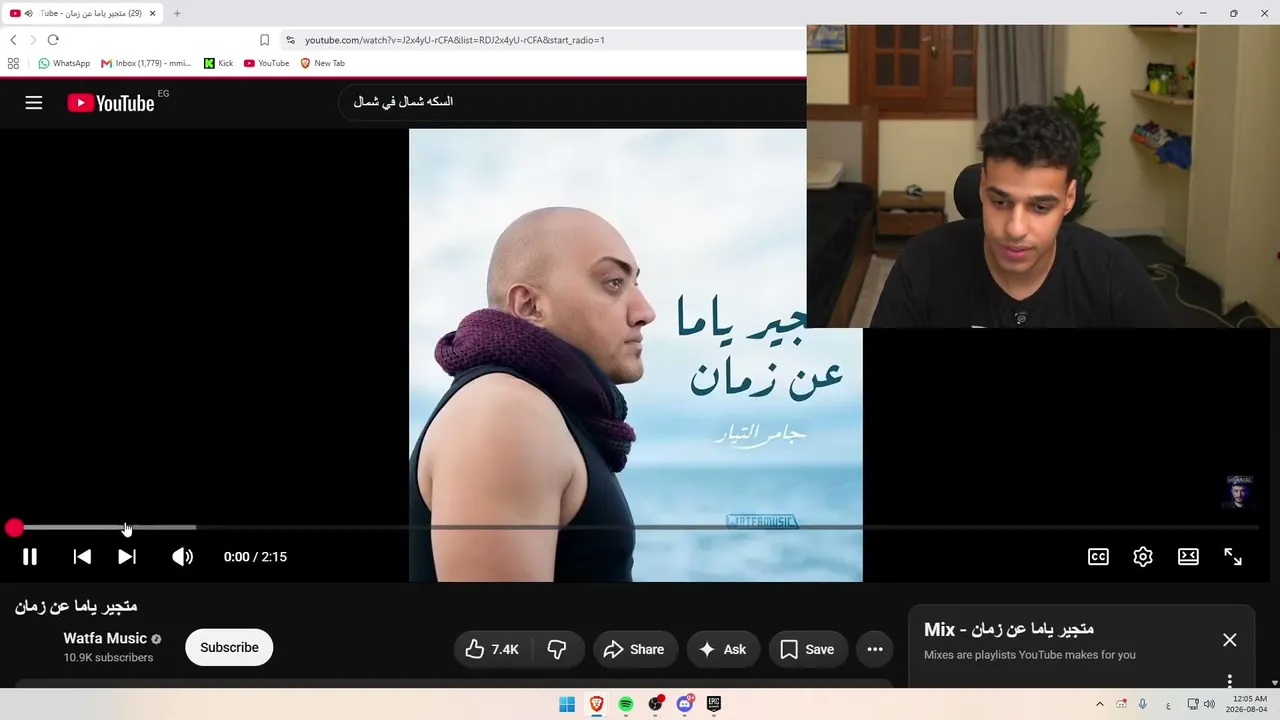
Task: Click the YouTube search field
Action: click(572, 102)
